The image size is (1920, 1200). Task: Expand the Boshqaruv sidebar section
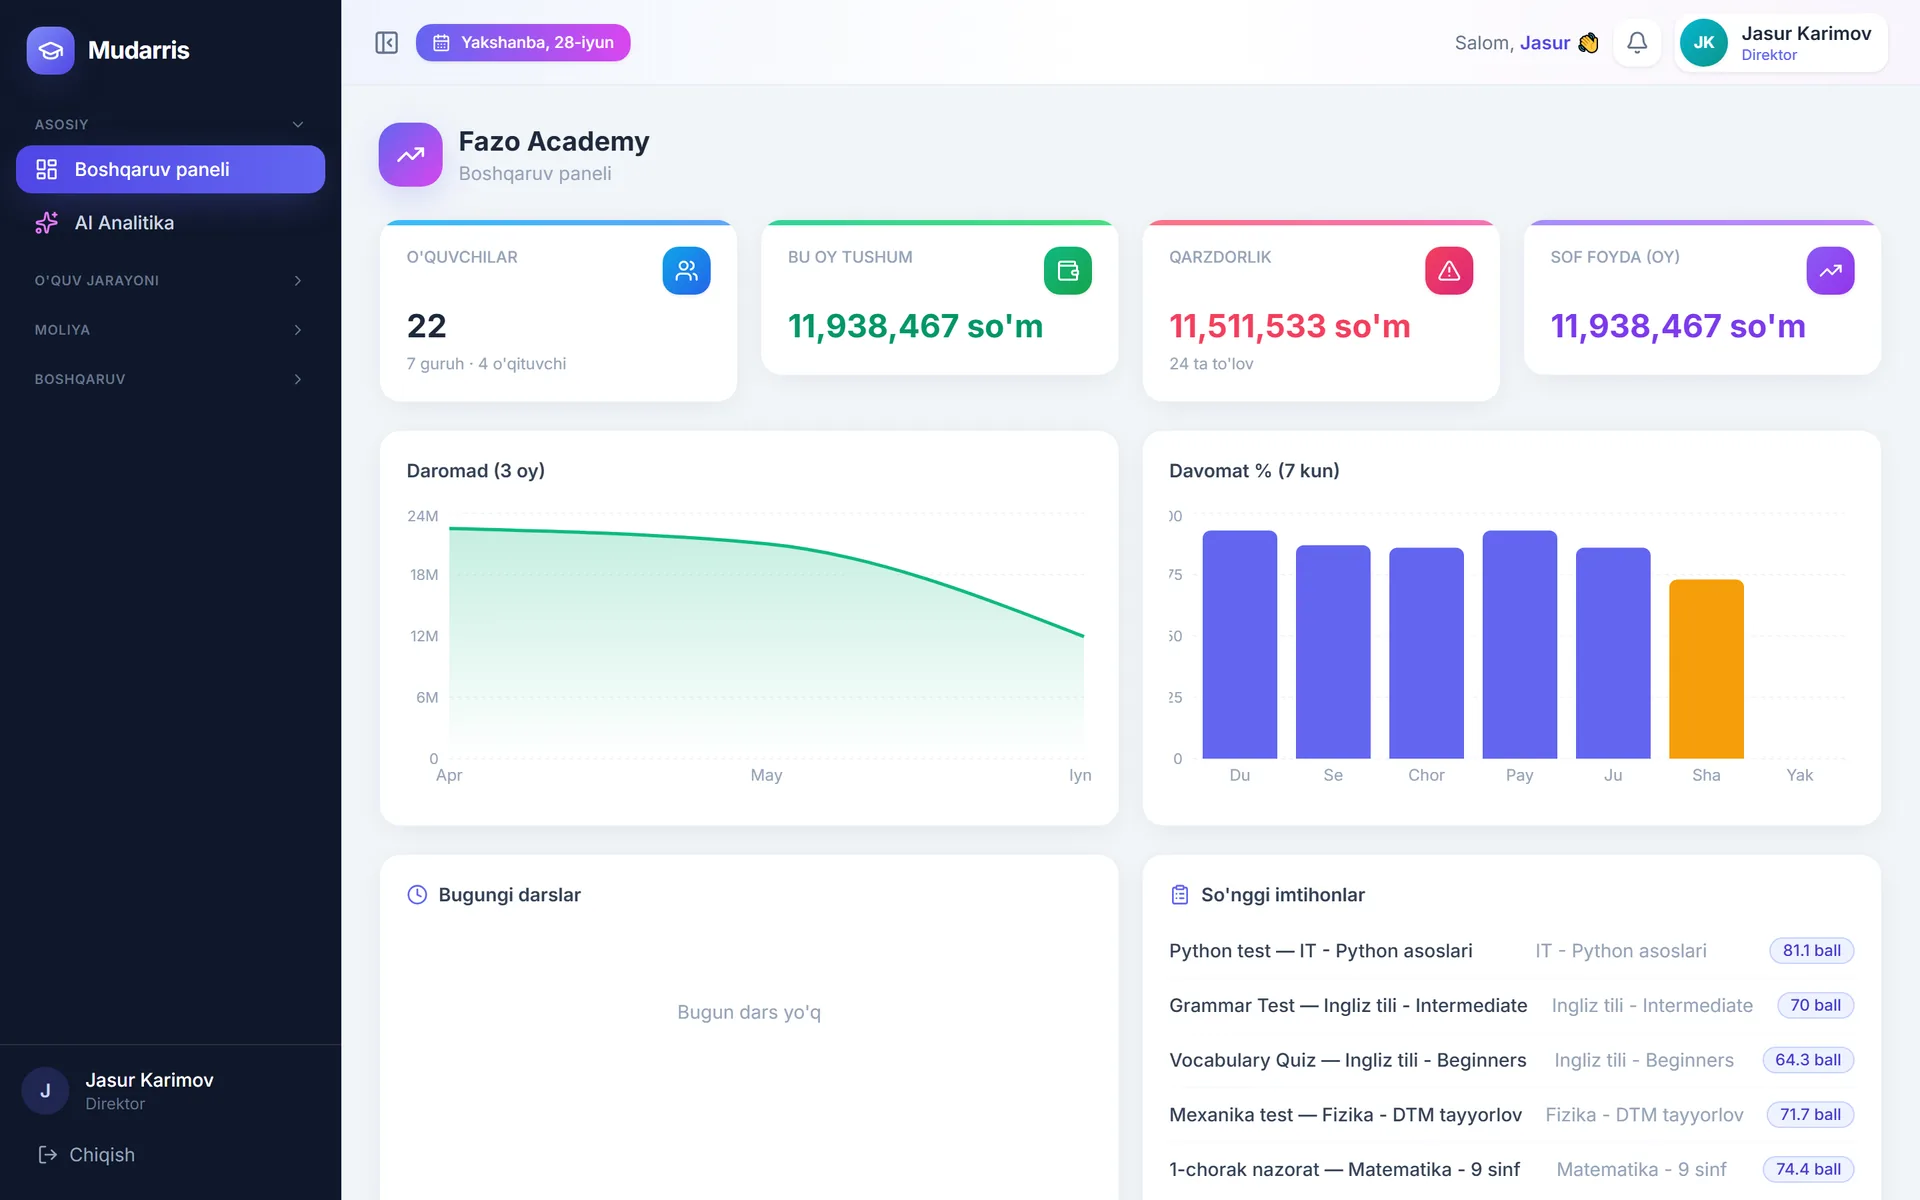(170, 379)
